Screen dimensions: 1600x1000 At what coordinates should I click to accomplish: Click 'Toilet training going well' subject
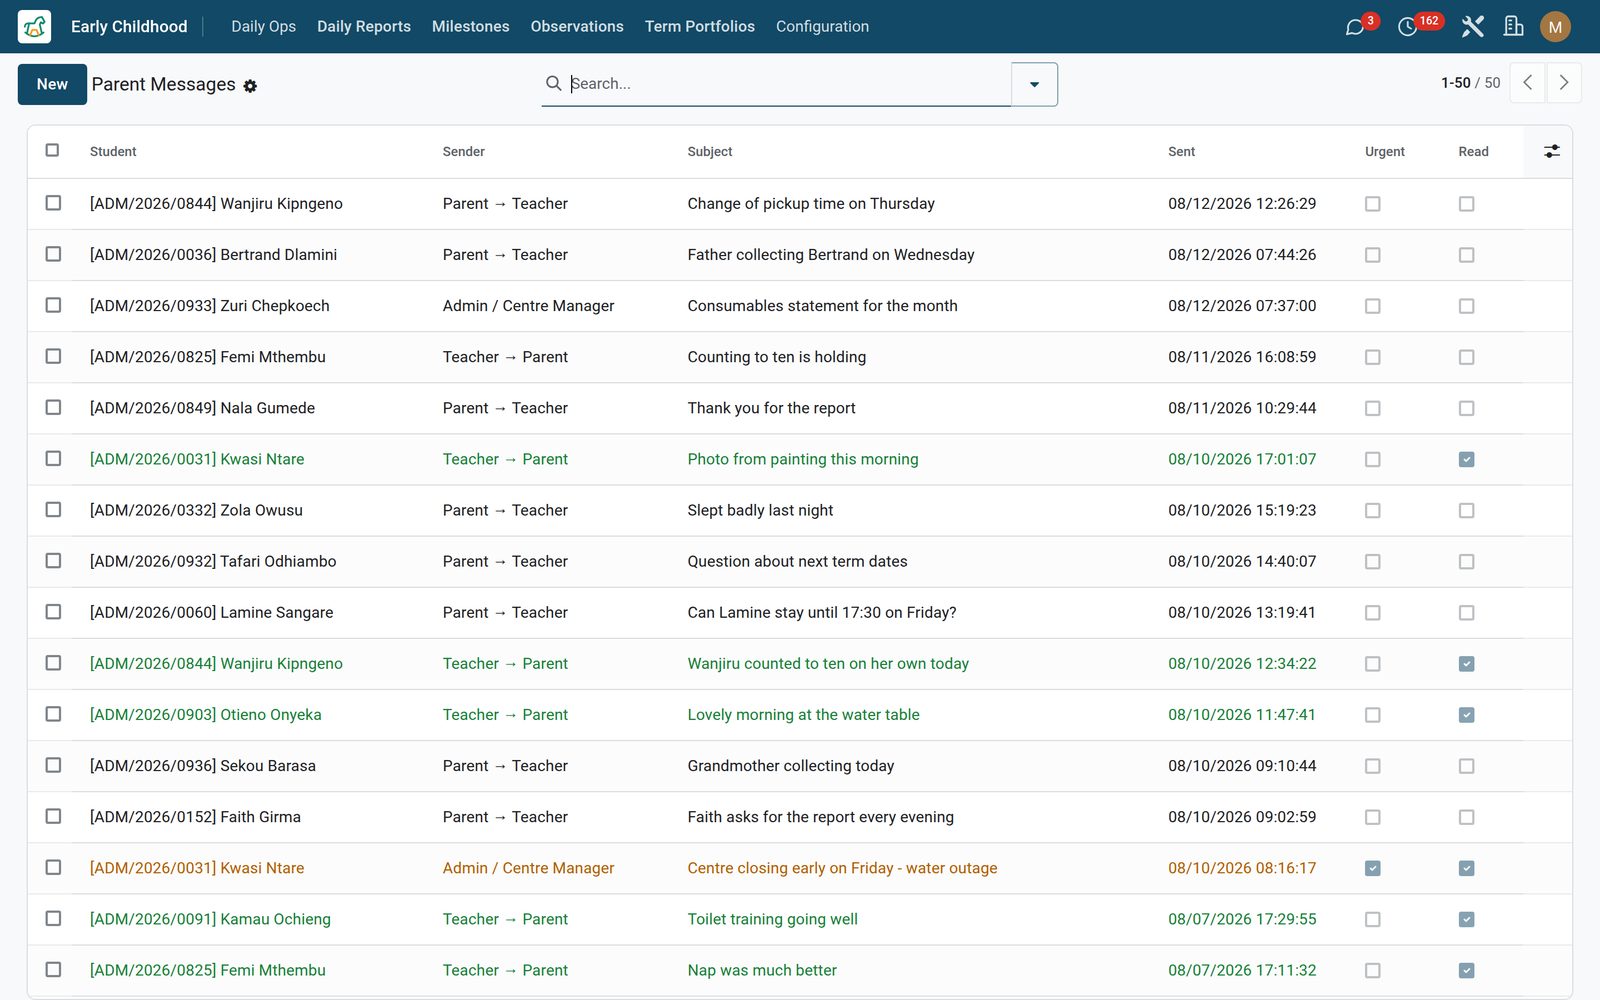coord(772,919)
